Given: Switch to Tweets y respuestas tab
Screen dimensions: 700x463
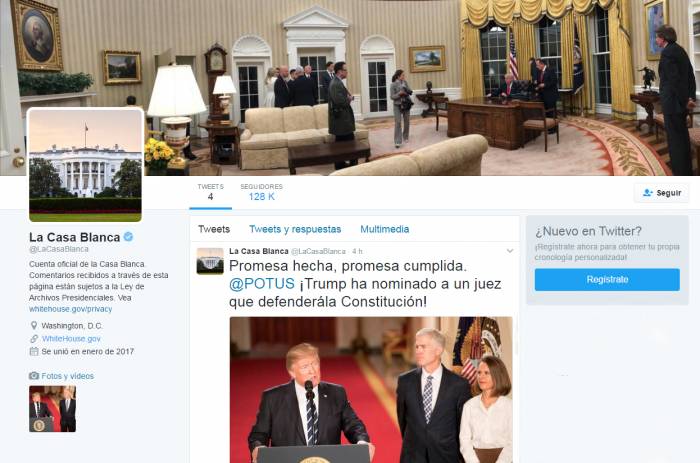Looking at the screenshot, I should [295, 229].
